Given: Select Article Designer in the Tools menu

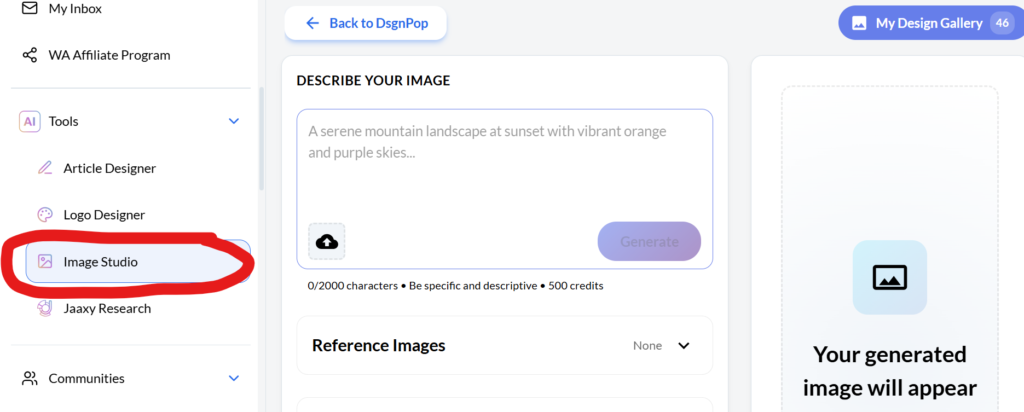Looking at the screenshot, I should tap(109, 168).
